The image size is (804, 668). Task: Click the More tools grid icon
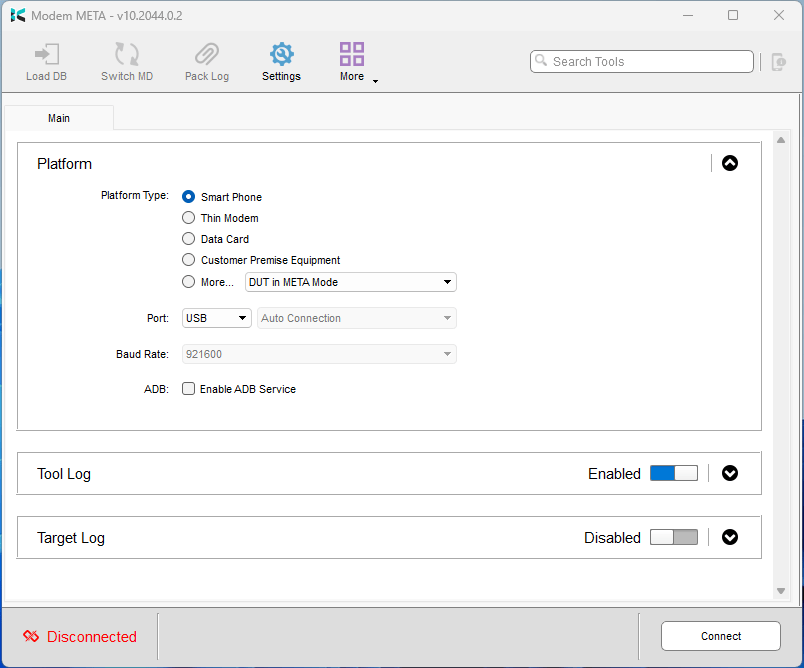(351, 52)
